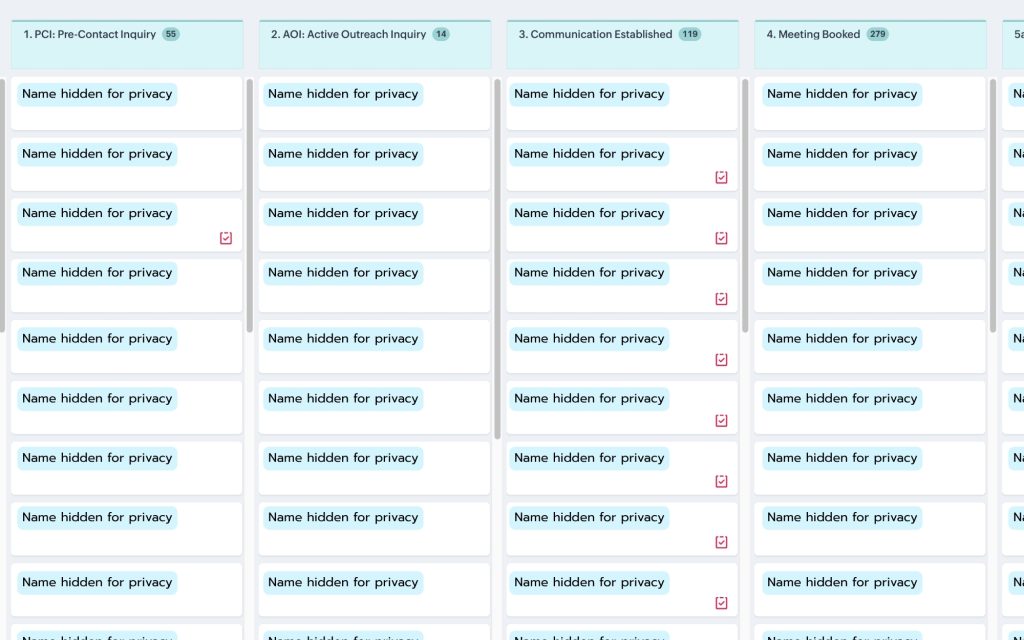1024x640 pixels.
Task: Click the 55 count badge on Pre-Contact Inquiry
Action: tap(171, 34)
